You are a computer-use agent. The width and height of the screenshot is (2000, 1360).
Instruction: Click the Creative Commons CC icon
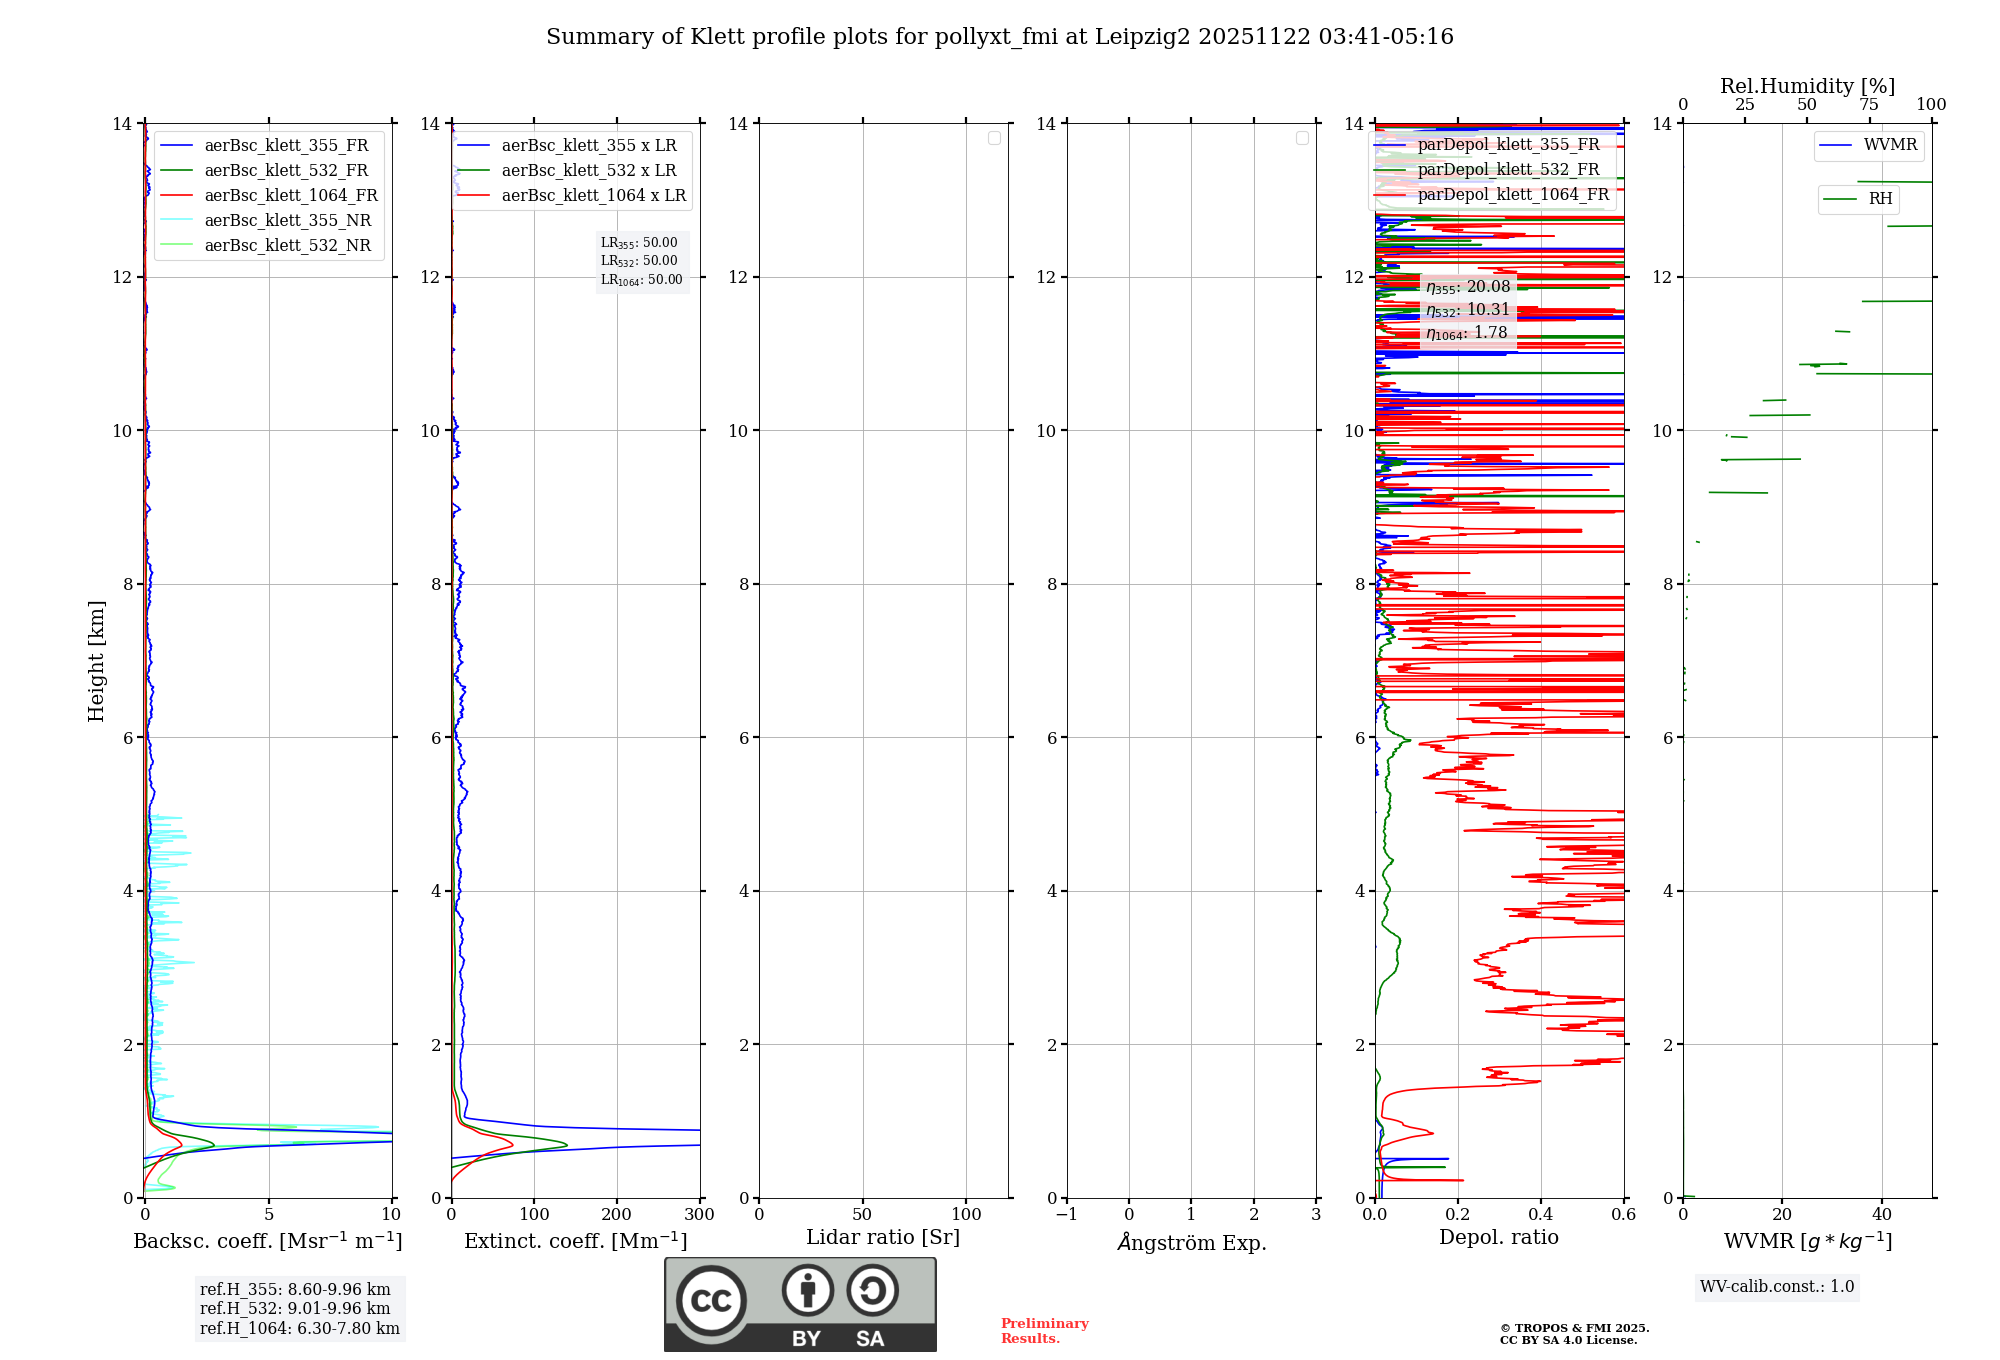pyautogui.click(x=711, y=1300)
